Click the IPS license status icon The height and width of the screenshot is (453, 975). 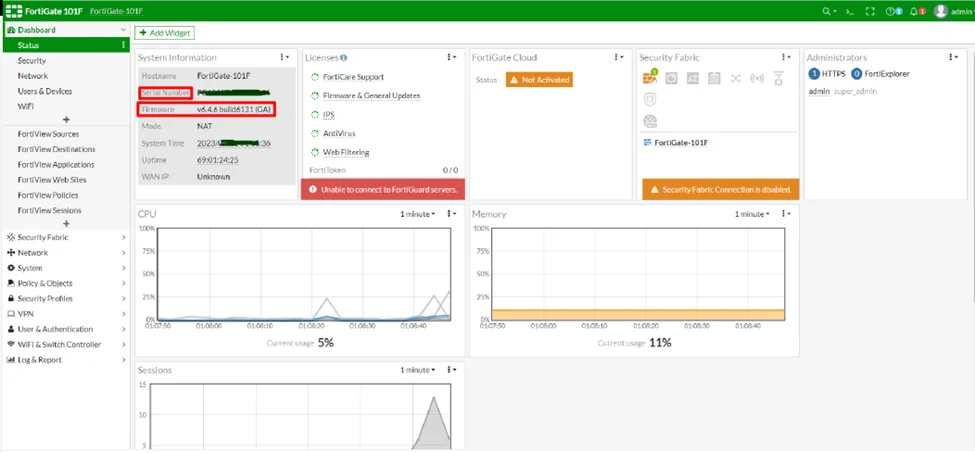315,115
